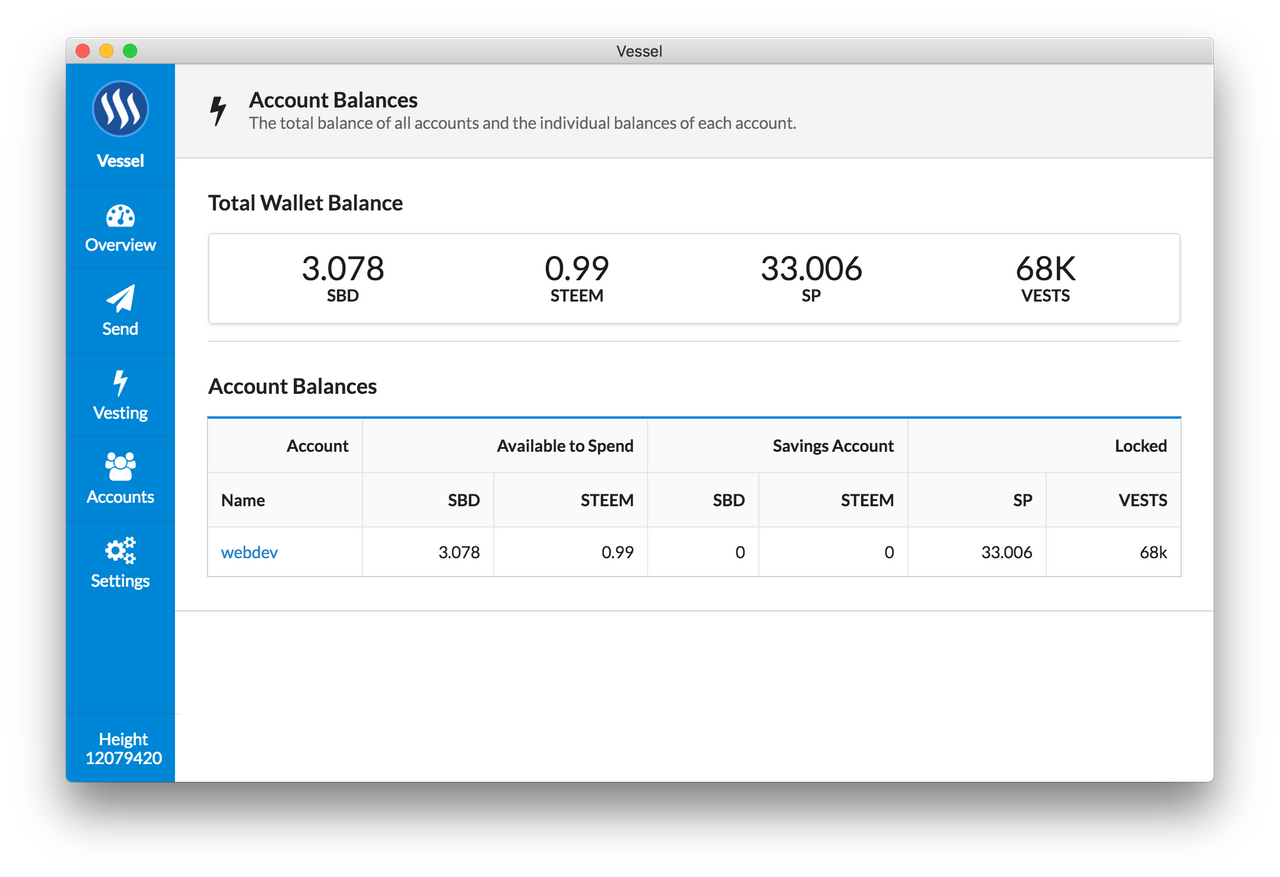The width and height of the screenshot is (1280, 877).
Task: Click webdev's 0.99 STEEM cell
Action: pyautogui.click(x=571, y=552)
